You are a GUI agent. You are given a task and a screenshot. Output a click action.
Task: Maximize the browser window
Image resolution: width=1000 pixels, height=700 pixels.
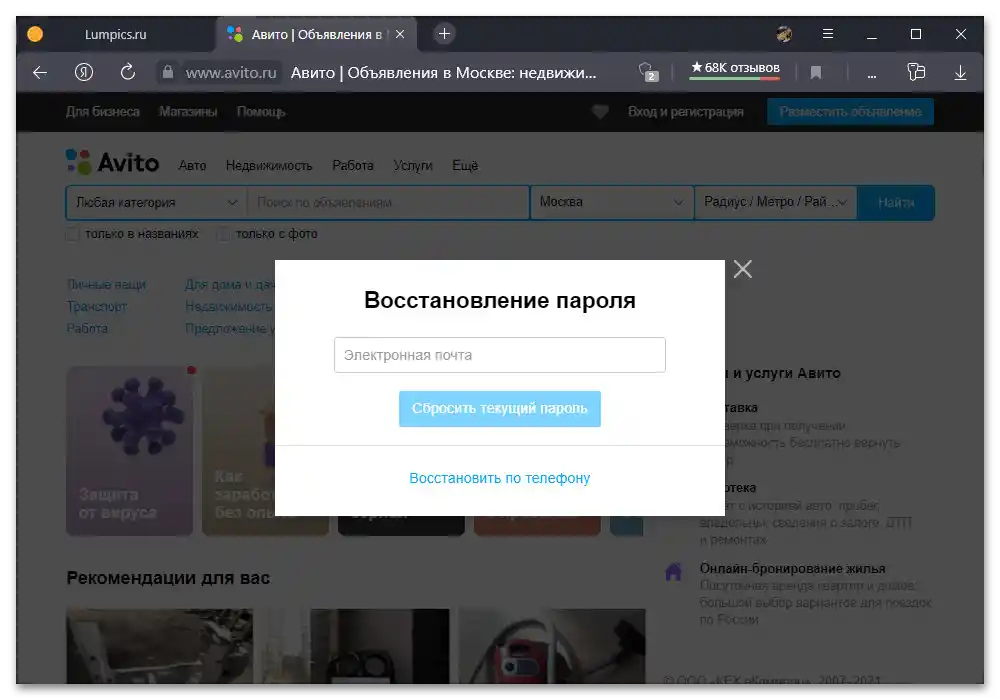(916, 34)
